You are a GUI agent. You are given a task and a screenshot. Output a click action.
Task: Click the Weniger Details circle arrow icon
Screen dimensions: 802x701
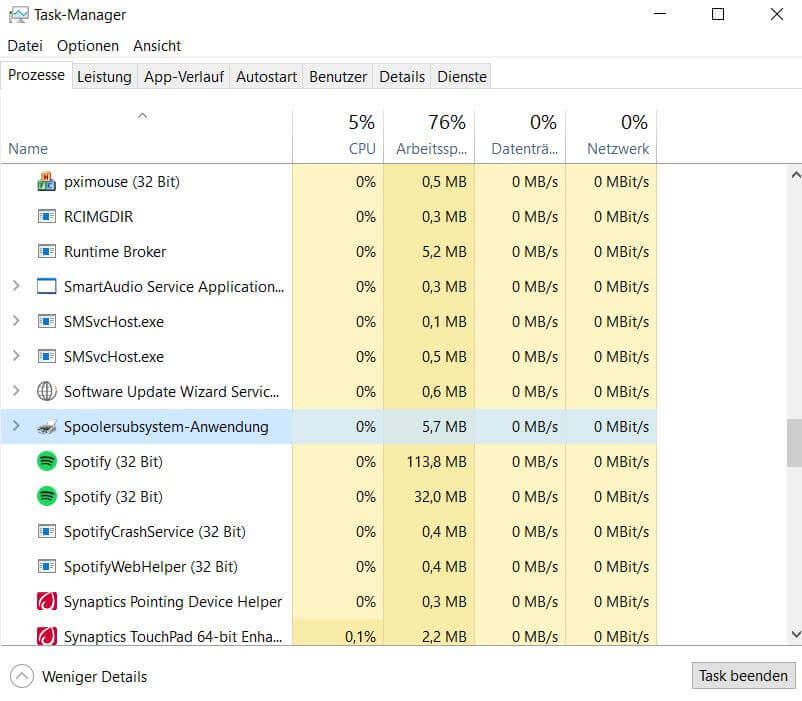click(x=21, y=676)
